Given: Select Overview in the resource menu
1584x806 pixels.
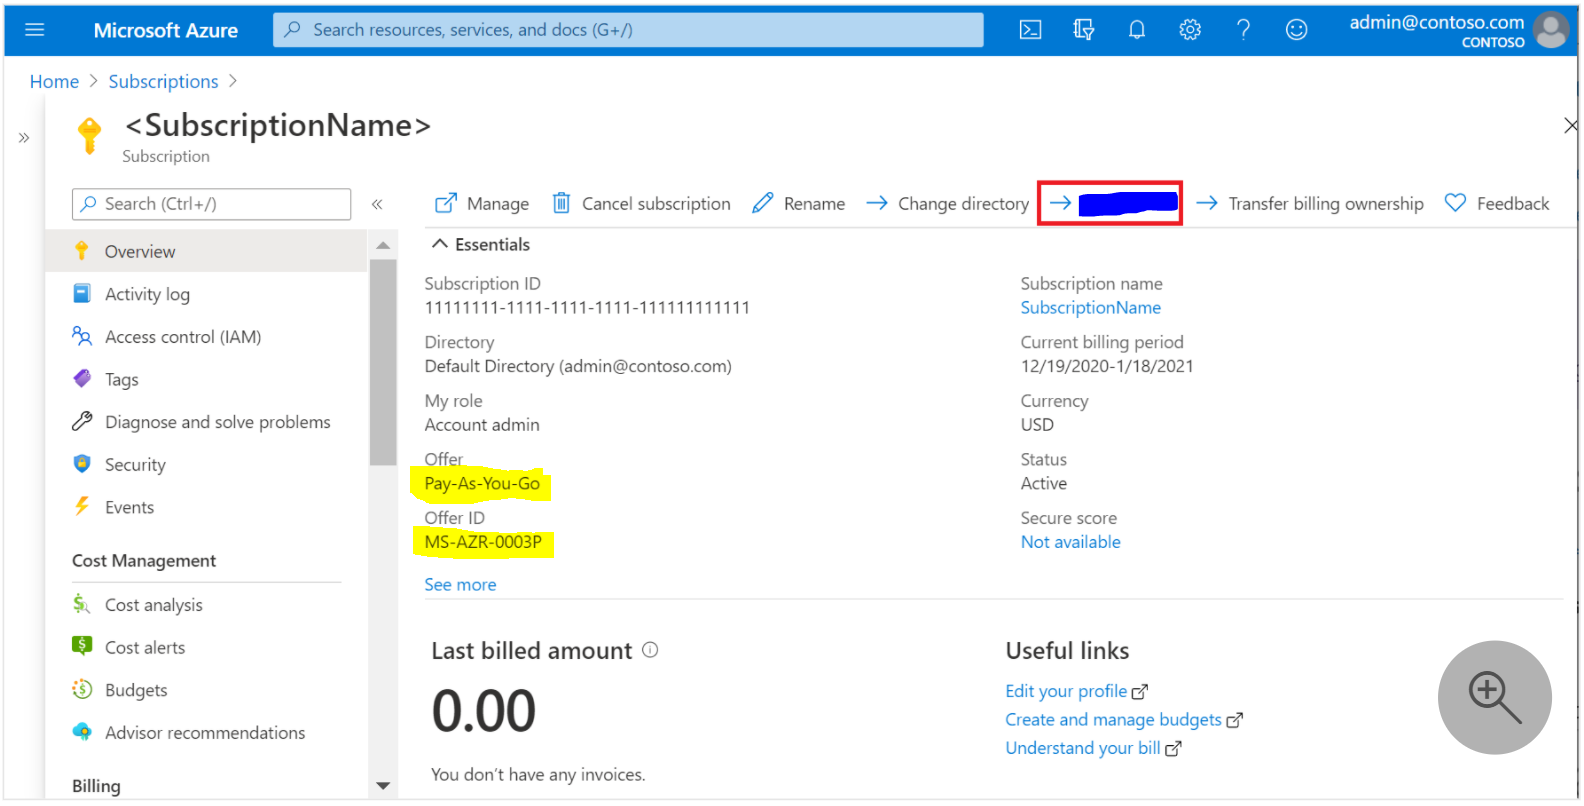Looking at the screenshot, I should point(206,252).
